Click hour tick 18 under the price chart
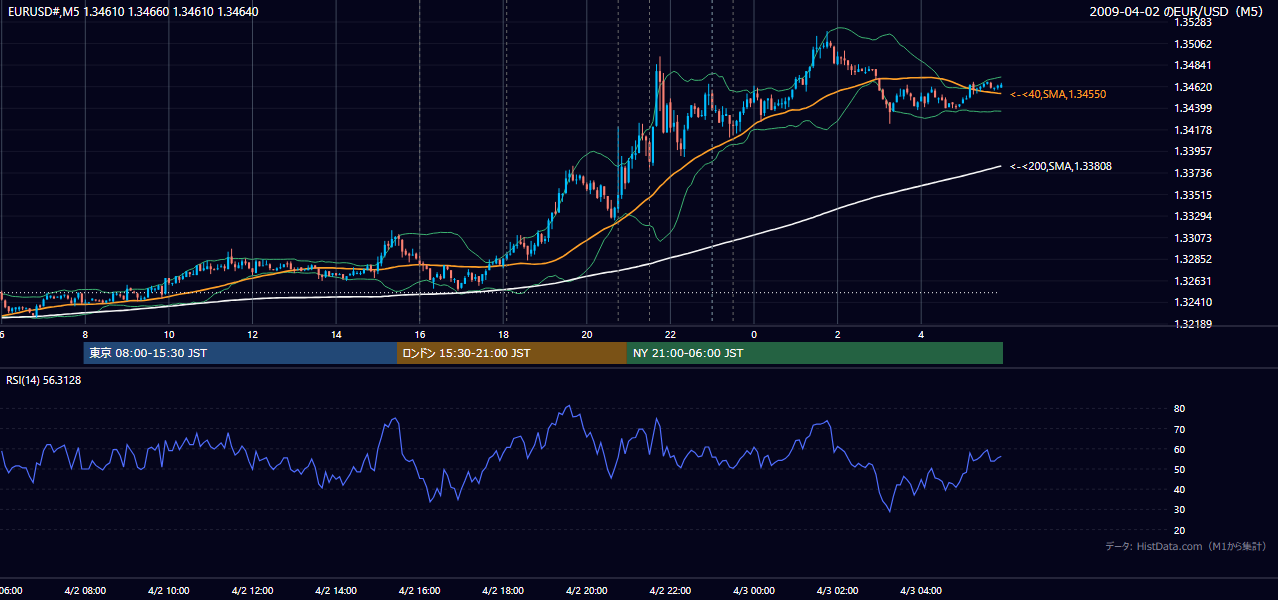The width and height of the screenshot is (1278, 600). pos(504,335)
